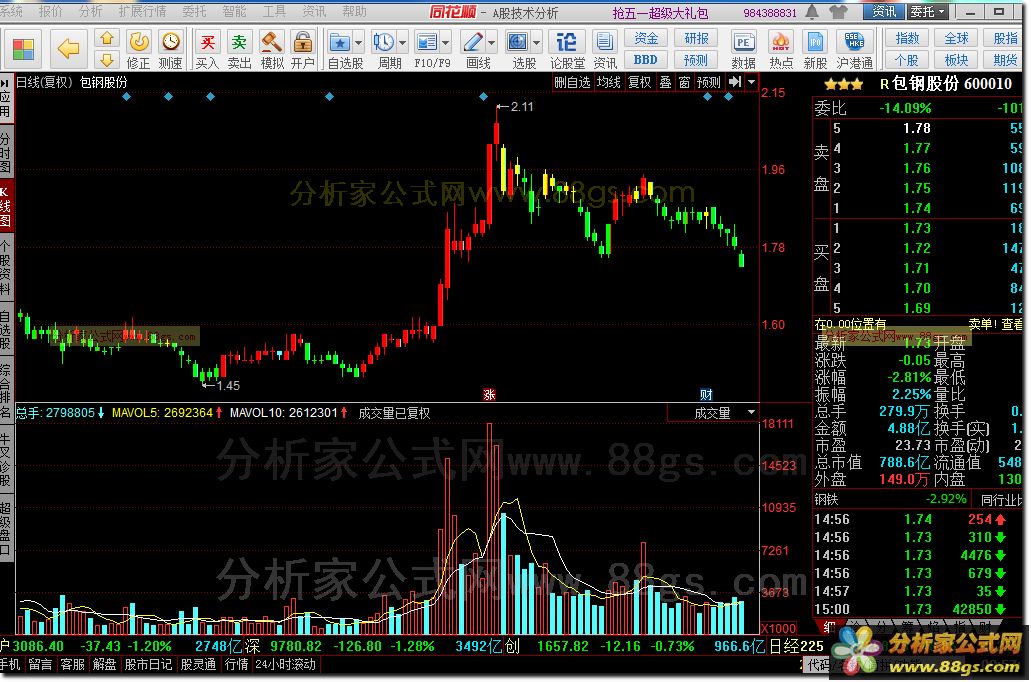Expand the 周期 dropdown arrow

pos(402,43)
